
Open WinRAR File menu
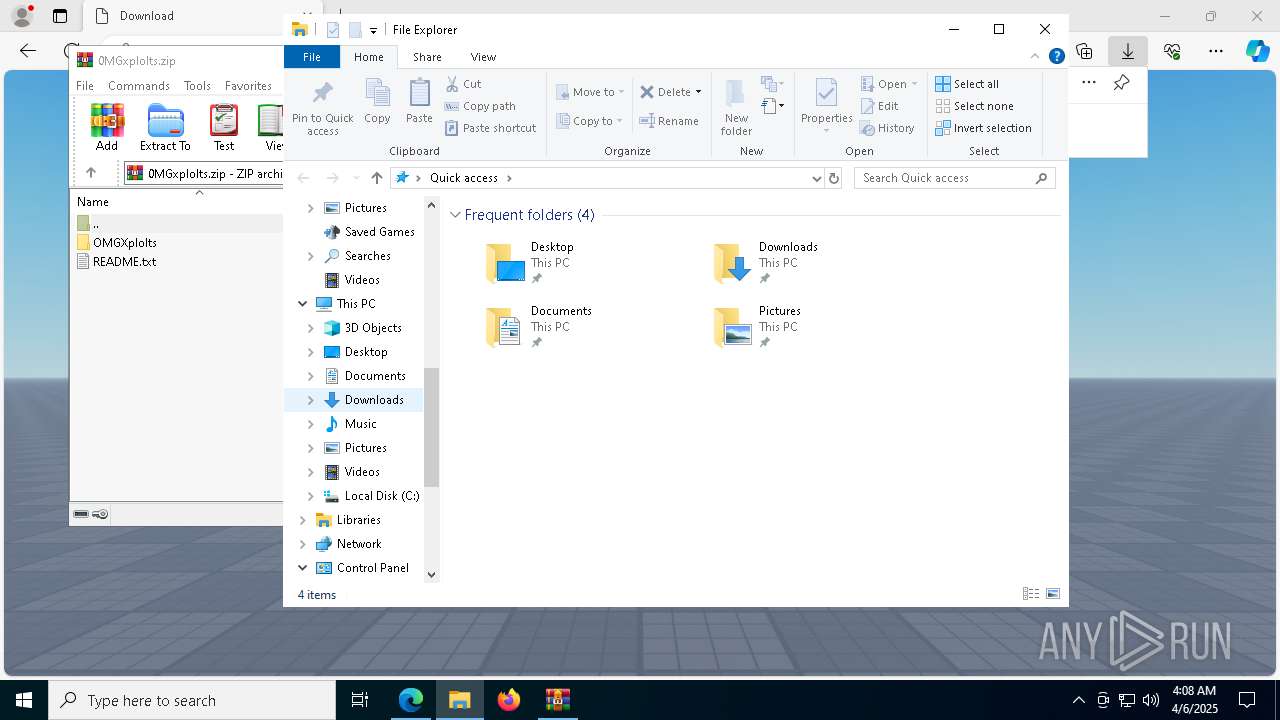point(85,86)
